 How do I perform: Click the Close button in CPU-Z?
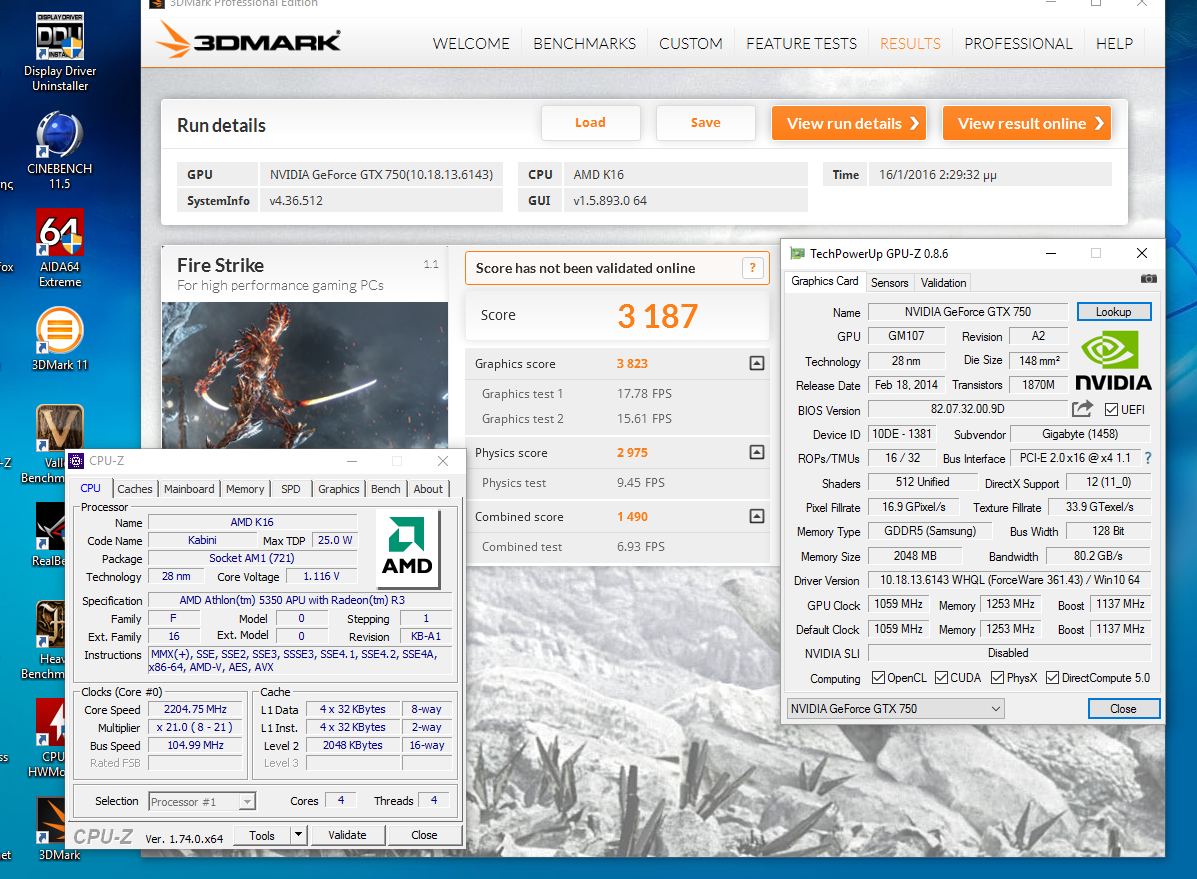pyautogui.click(x=424, y=835)
